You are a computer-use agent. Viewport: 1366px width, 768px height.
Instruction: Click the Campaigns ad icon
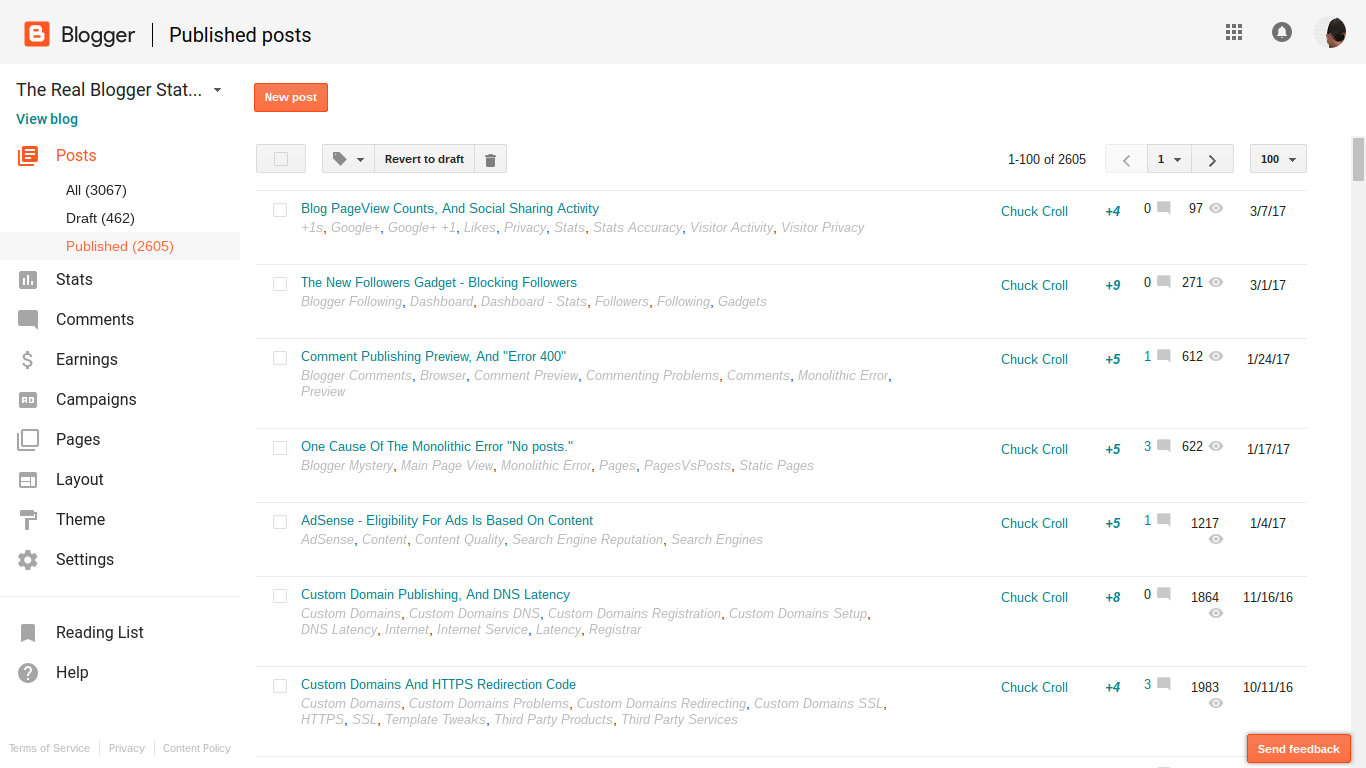pos(28,400)
